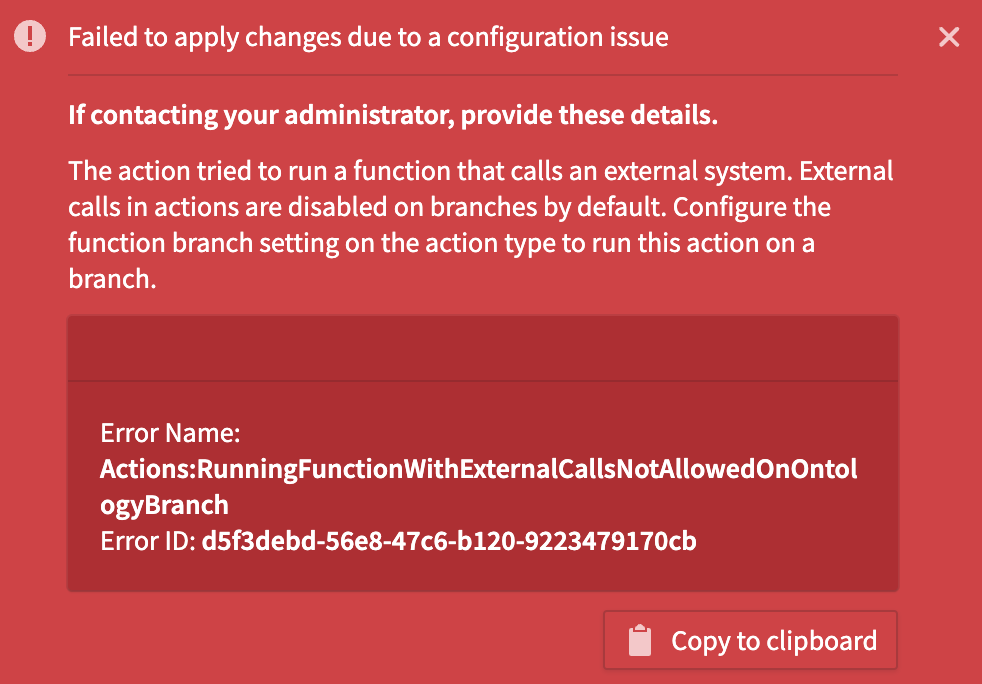Click the clipboard icon in the copy button
Viewport: 982px width, 684px height.
[639, 640]
